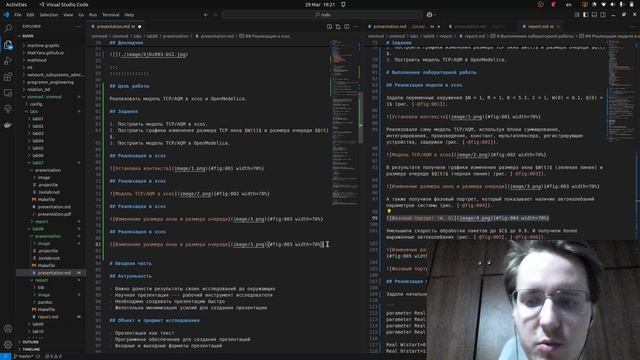Open the Accounts icon in activity bar
Image resolution: width=640 pixels, height=360 pixels.
point(8,329)
